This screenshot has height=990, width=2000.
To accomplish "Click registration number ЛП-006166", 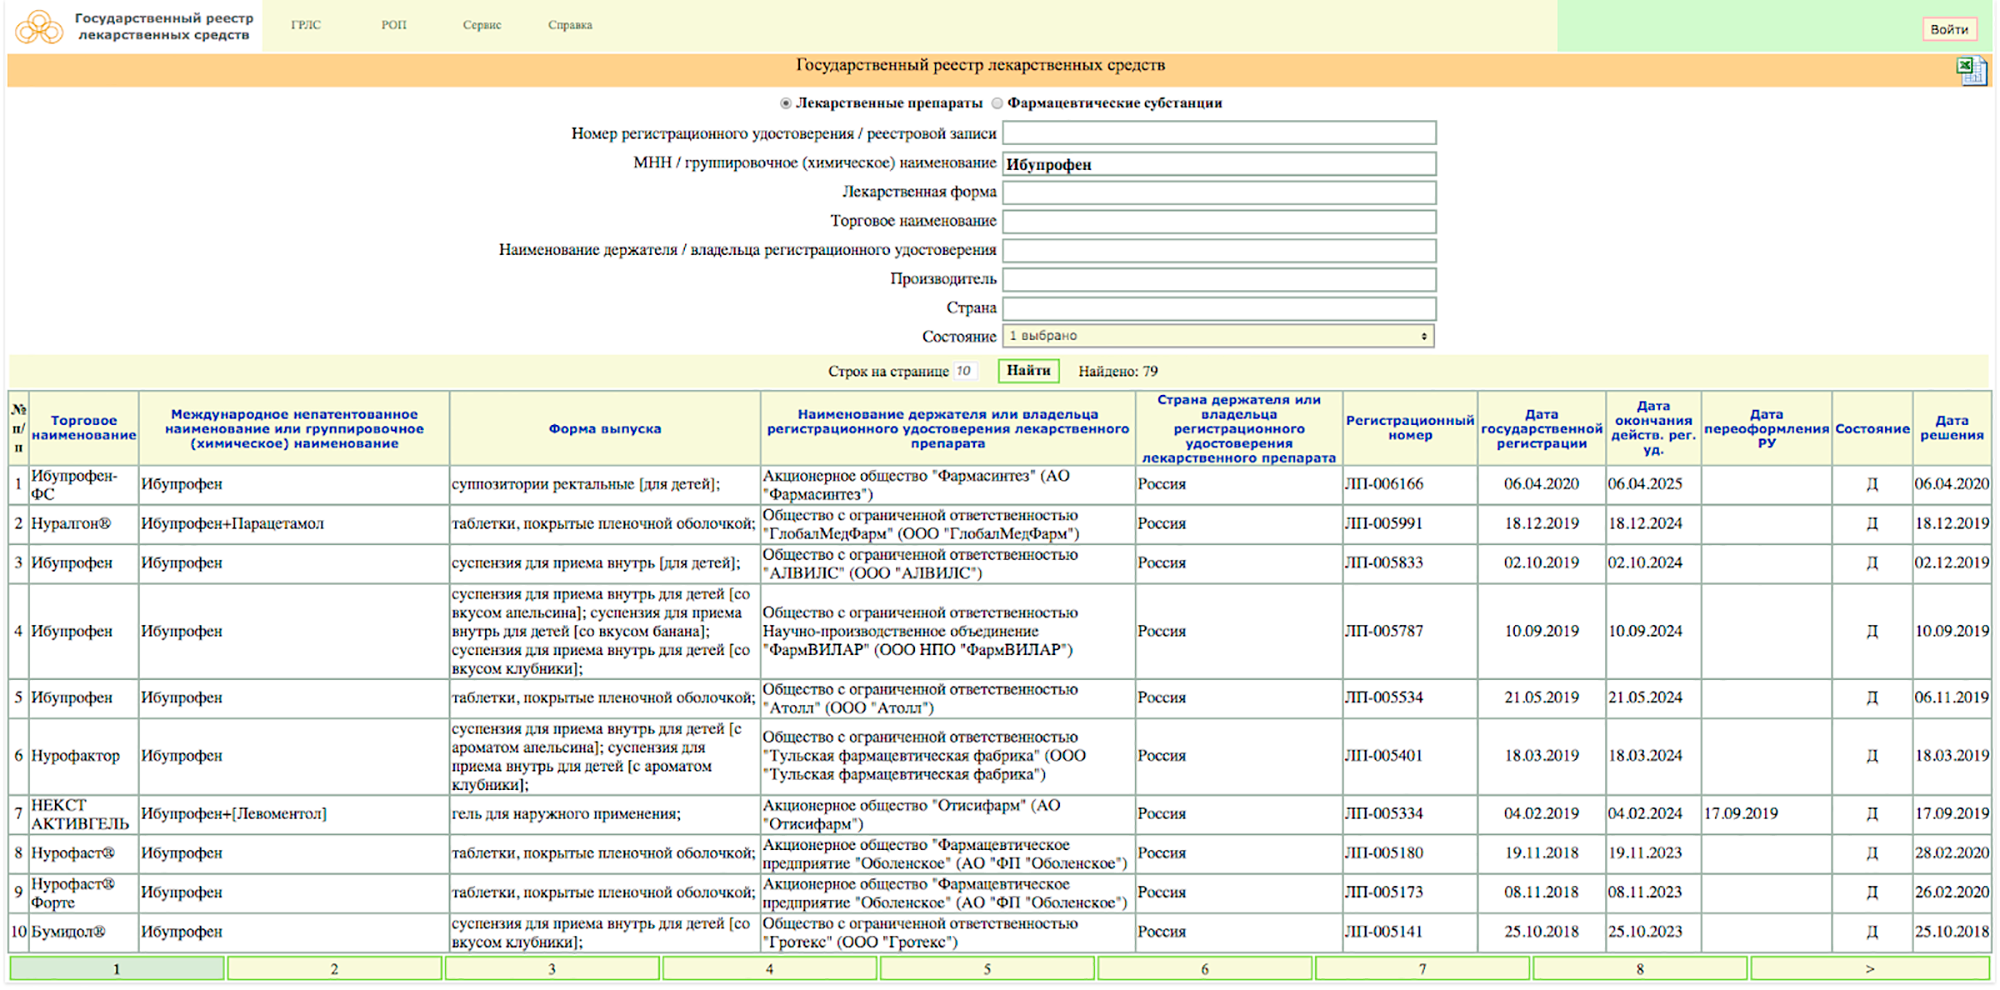I will click(x=1384, y=484).
